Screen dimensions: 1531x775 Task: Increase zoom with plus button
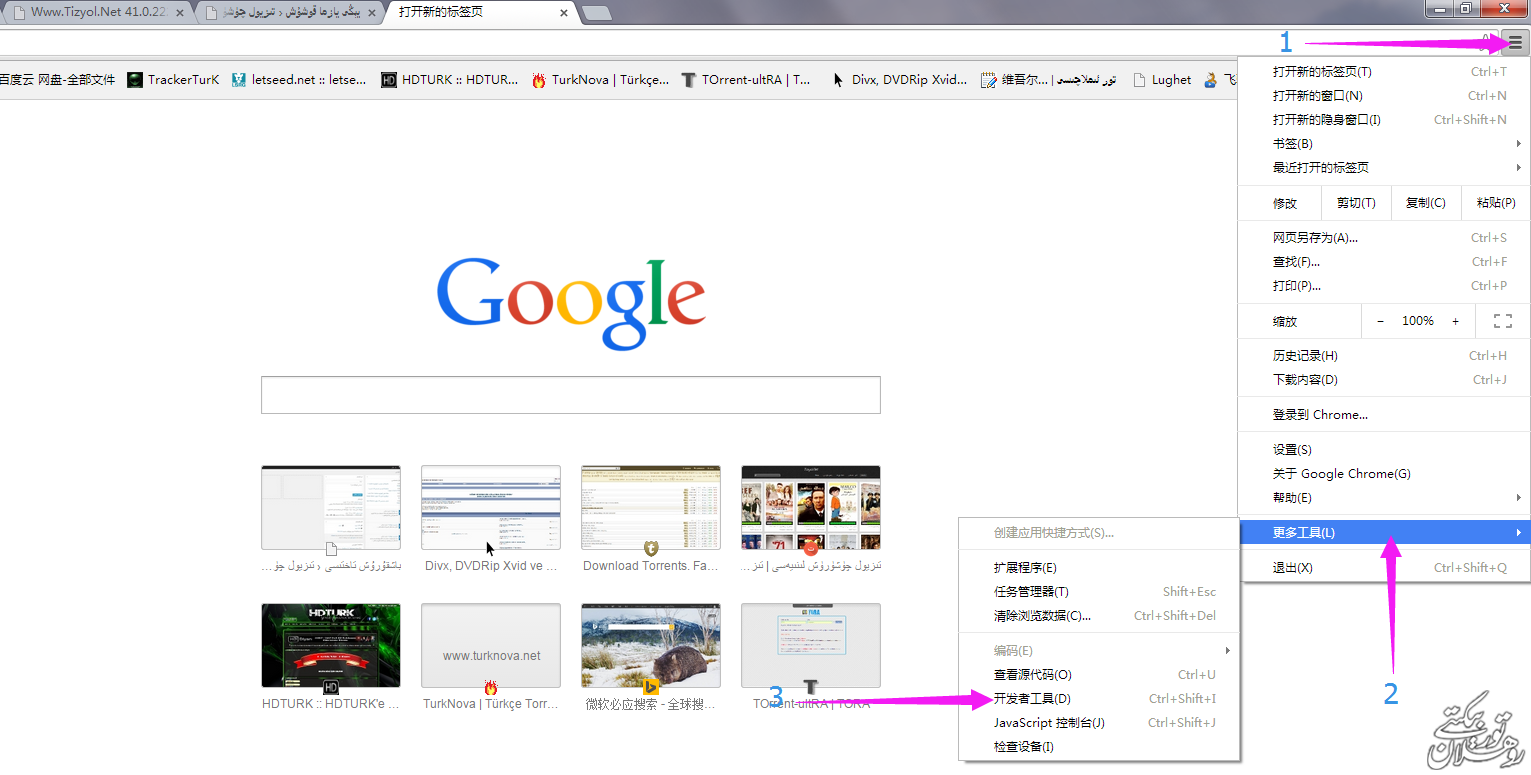pos(1455,321)
